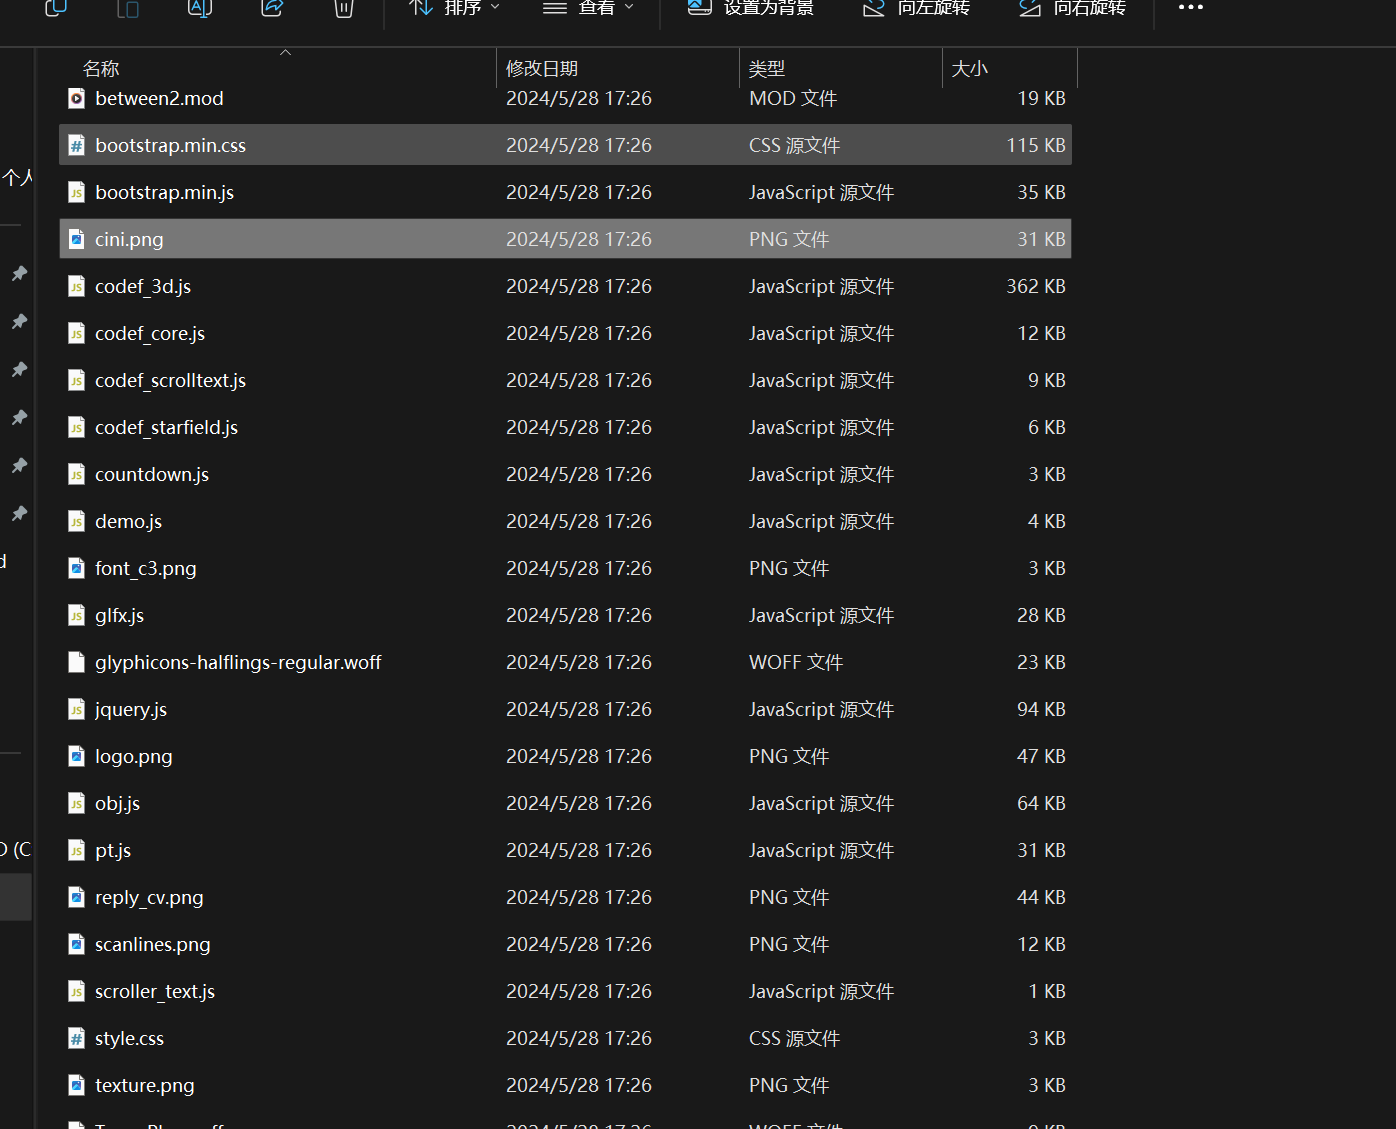Sort by the 修改日期 column header
This screenshot has width=1396, height=1129.
(x=542, y=68)
